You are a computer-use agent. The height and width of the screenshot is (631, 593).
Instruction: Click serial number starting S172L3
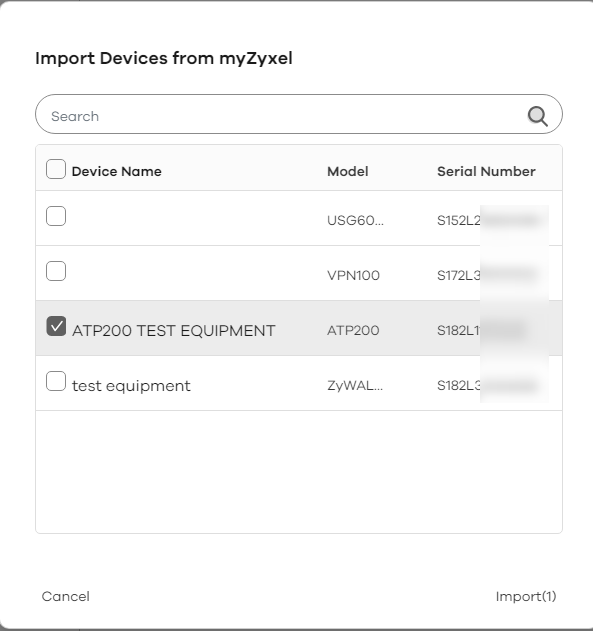pos(487,275)
